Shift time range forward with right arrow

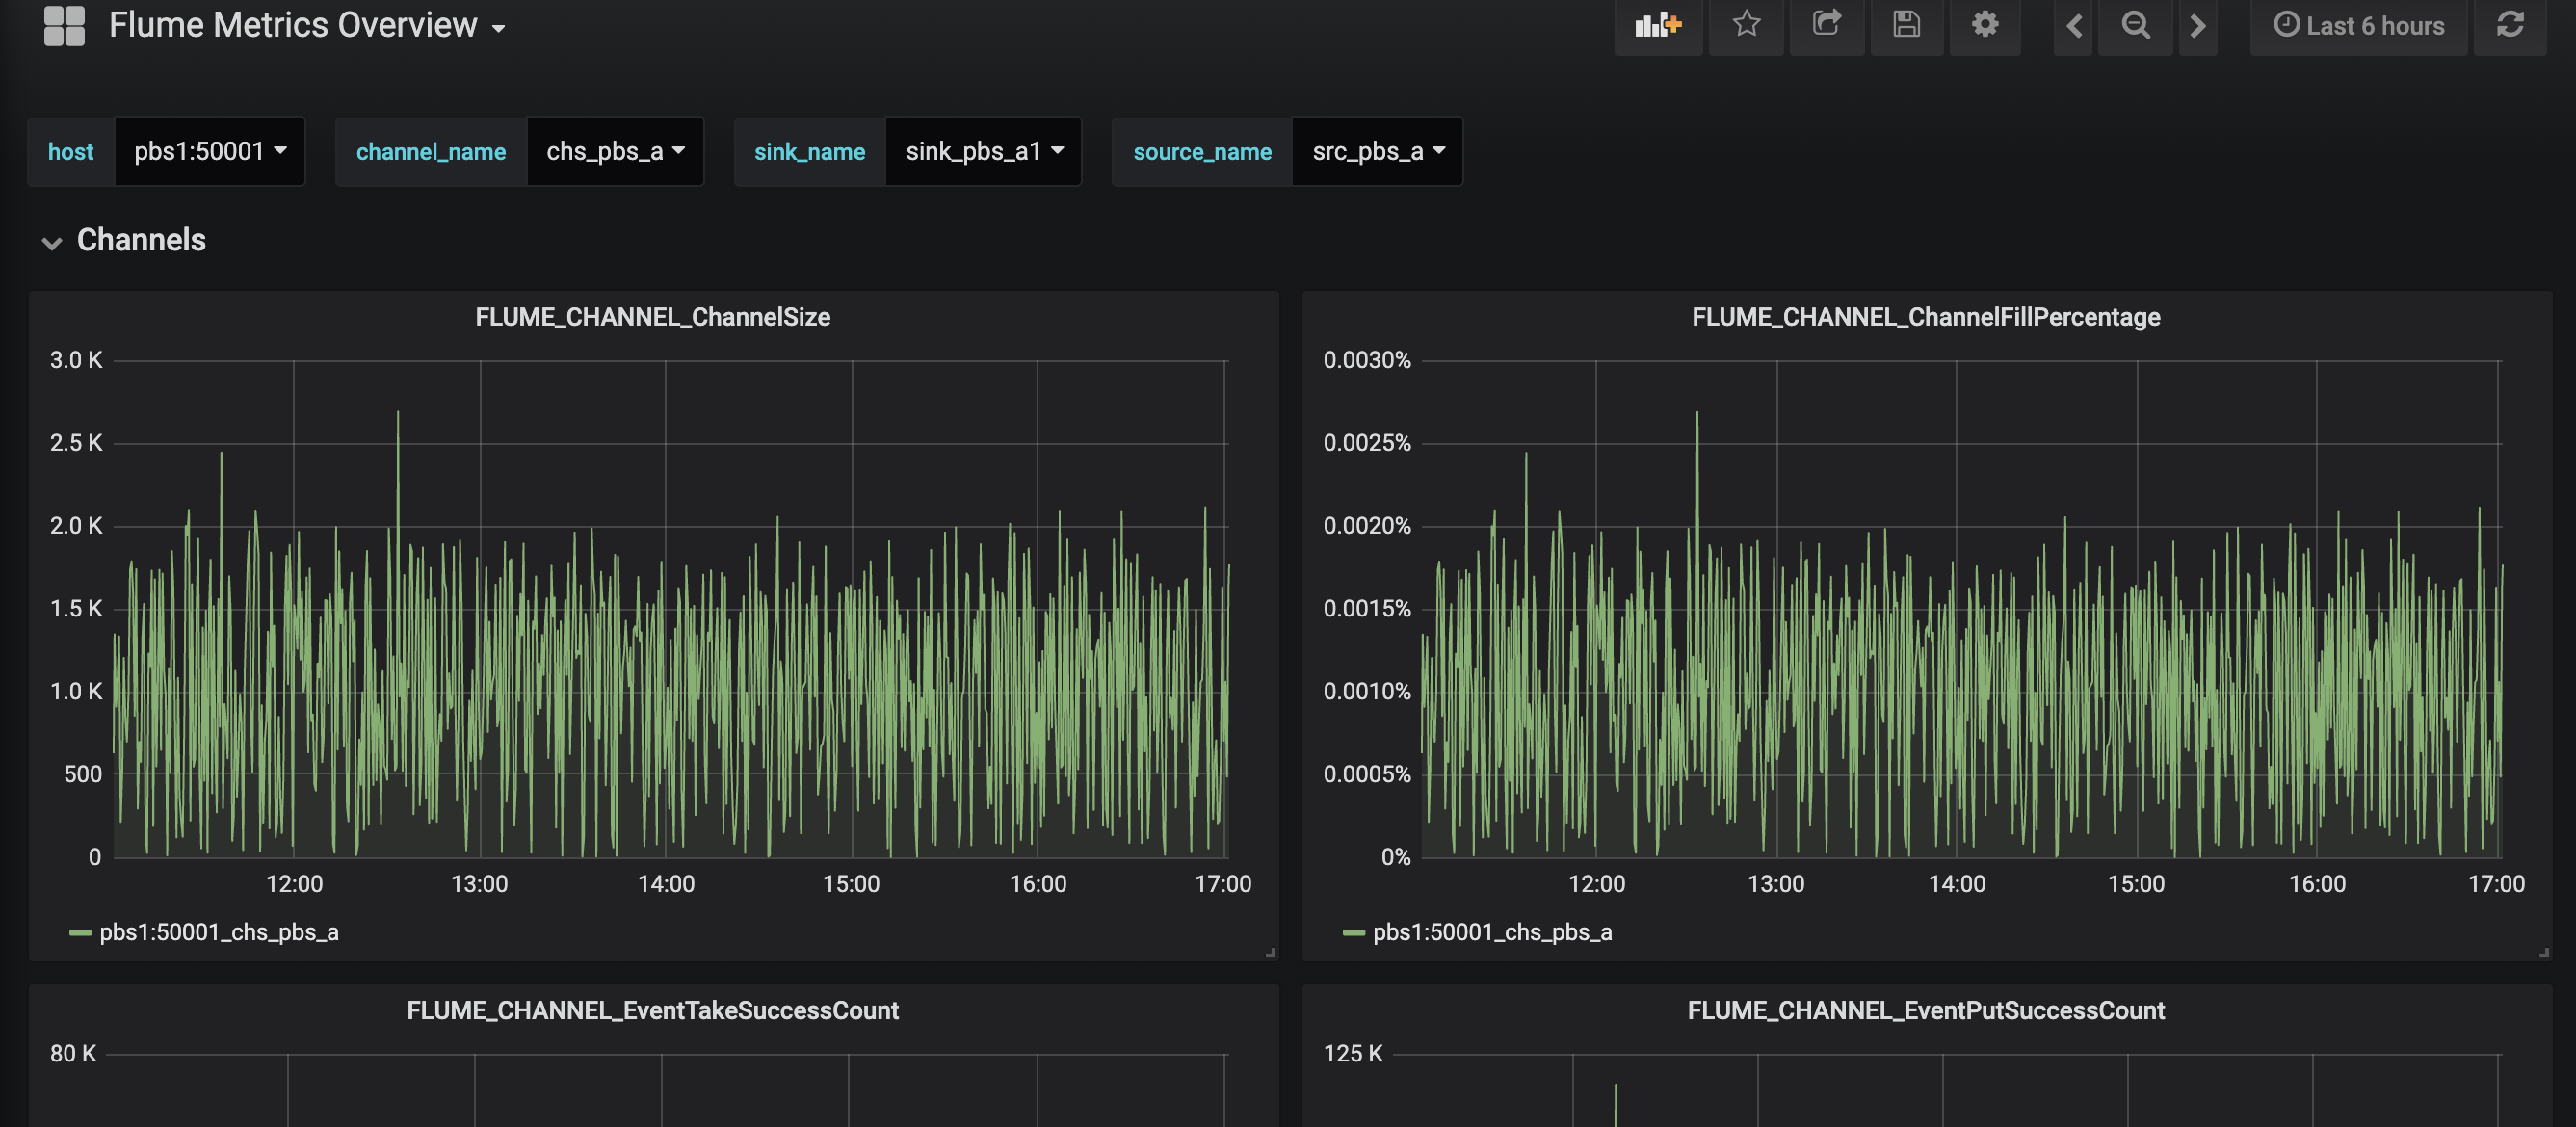[2197, 25]
